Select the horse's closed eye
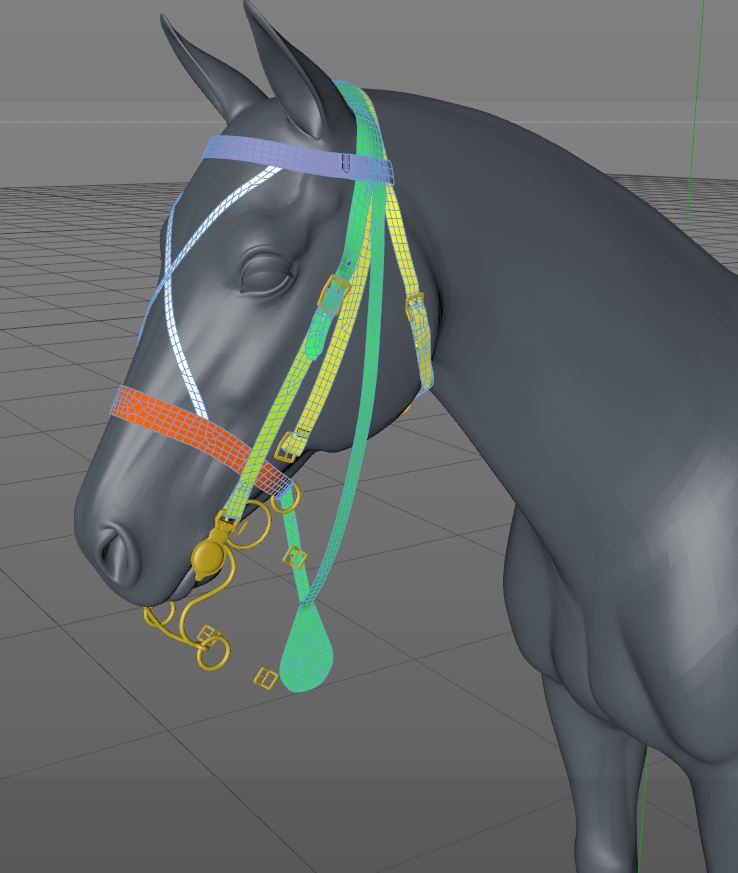Image resolution: width=738 pixels, height=873 pixels. tap(267, 273)
